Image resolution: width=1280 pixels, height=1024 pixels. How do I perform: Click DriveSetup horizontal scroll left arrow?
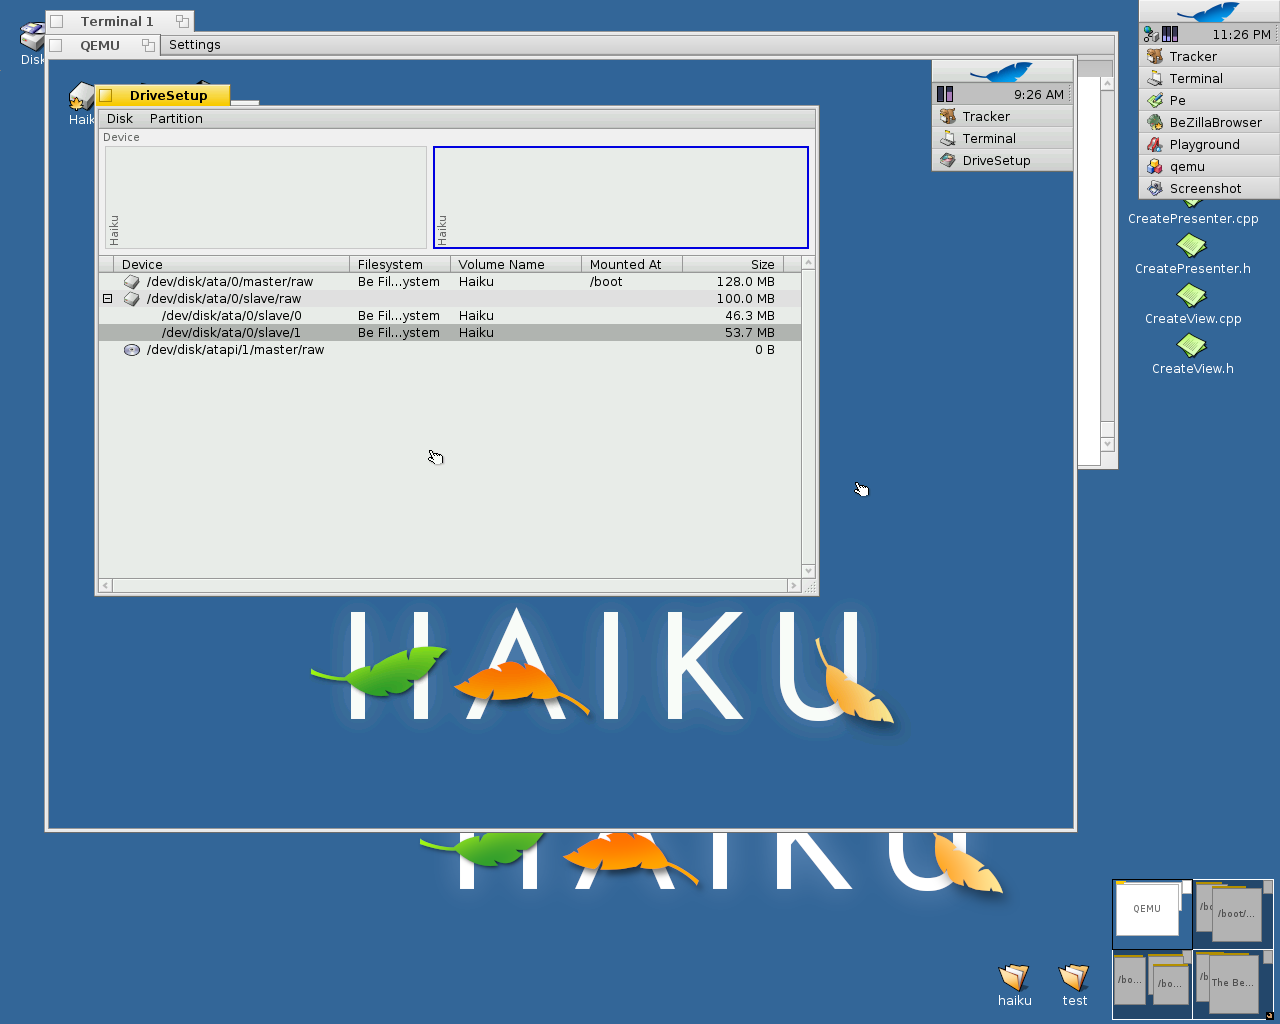[x=105, y=585]
